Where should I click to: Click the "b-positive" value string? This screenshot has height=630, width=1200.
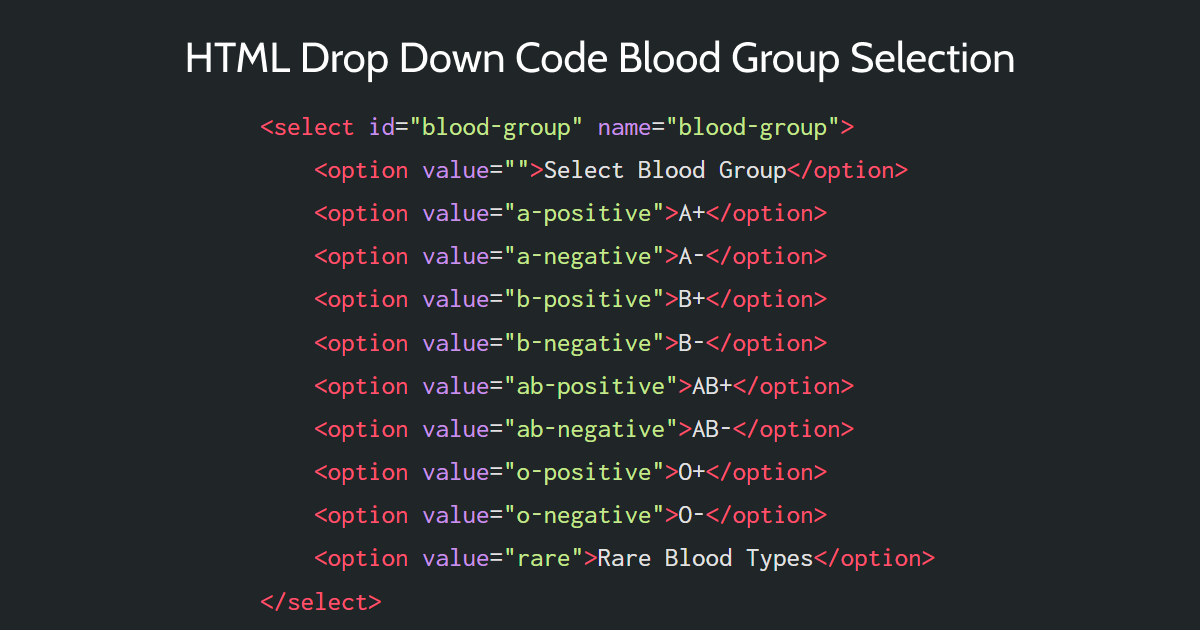point(584,300)
